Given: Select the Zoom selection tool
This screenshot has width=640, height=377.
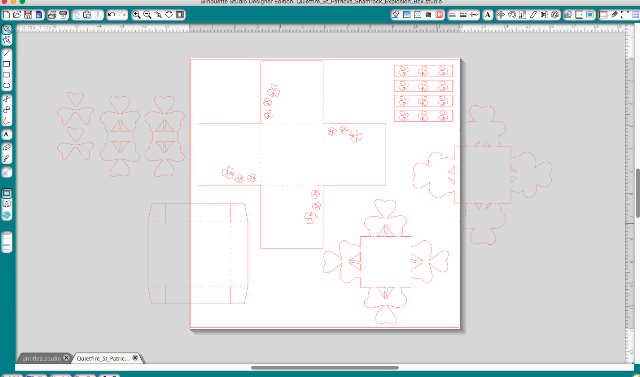Looking at the screenshot, I should click(158, 15).
